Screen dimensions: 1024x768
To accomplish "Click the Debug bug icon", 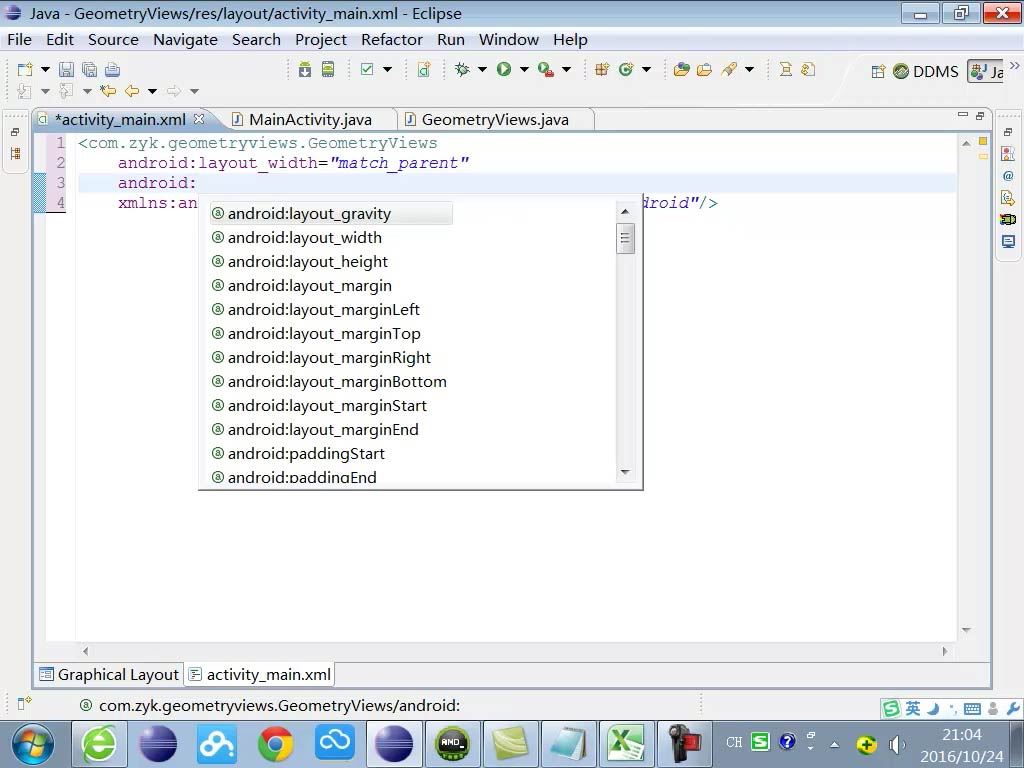I will click(x=462, y=69).
